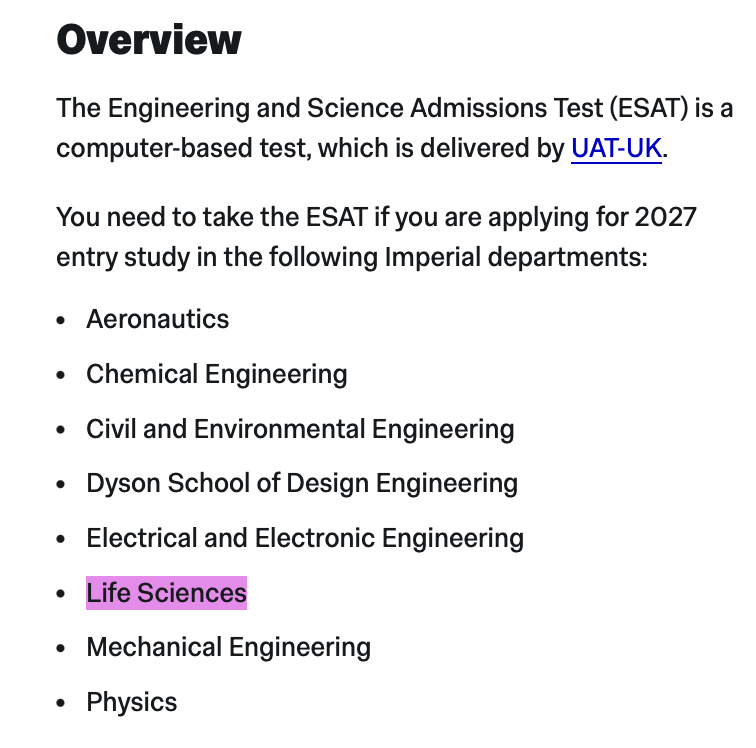Click Civil and Environmental Engineering entry
This screenshot has height=748, width=756.
pos(300,429)
